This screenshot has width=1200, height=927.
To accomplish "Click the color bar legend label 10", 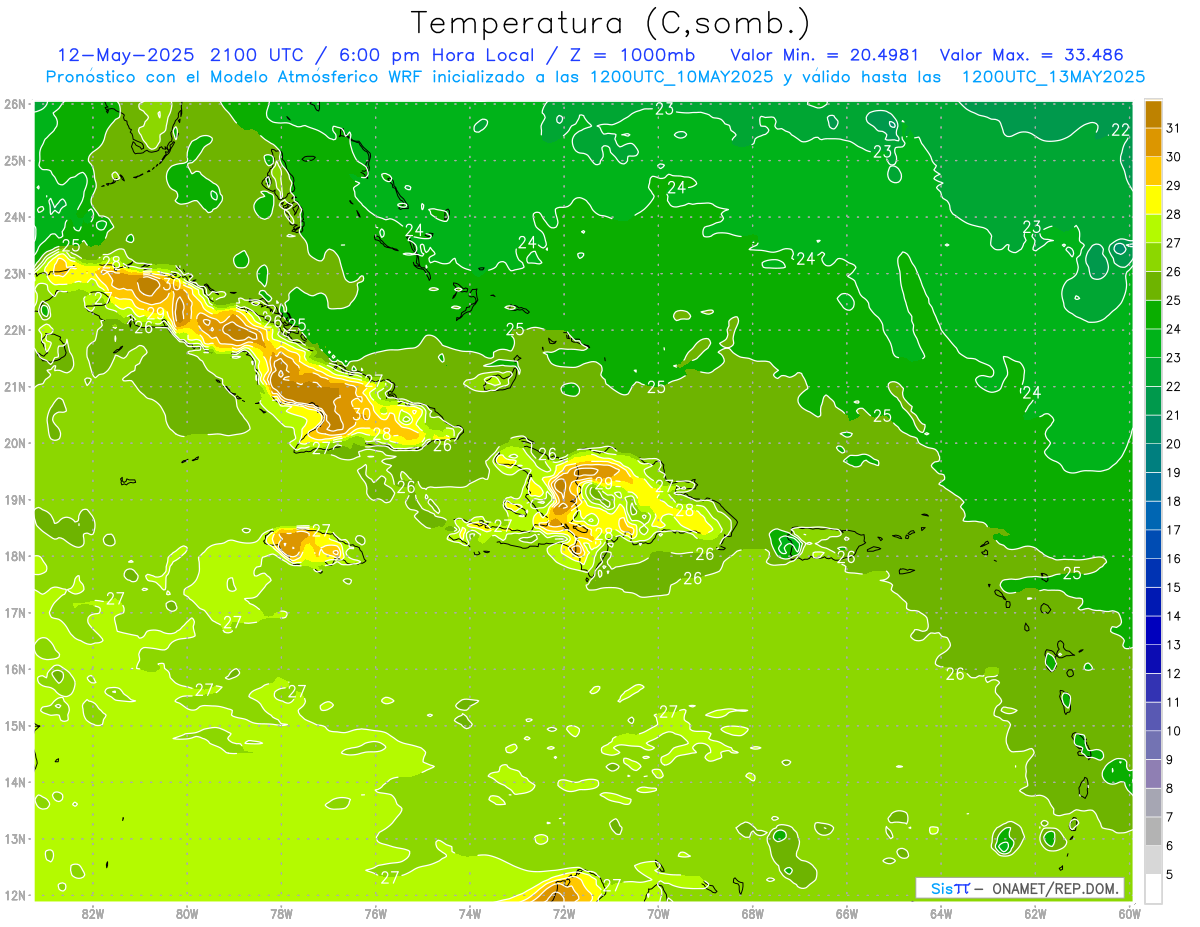I will (1174, 731).
